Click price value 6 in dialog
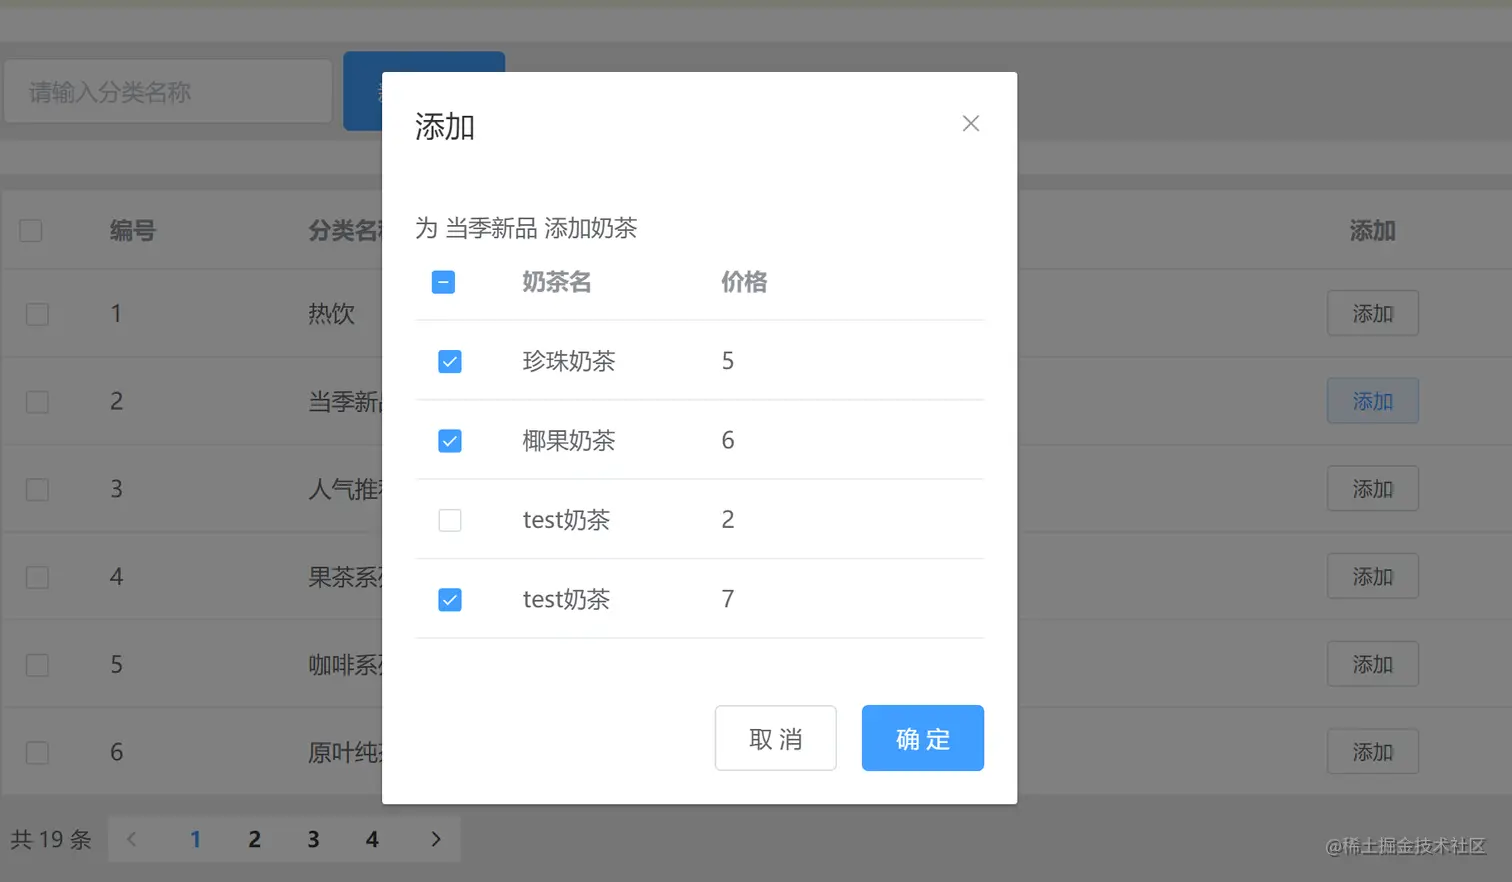 pyautogui.click(x=728, y=440)
